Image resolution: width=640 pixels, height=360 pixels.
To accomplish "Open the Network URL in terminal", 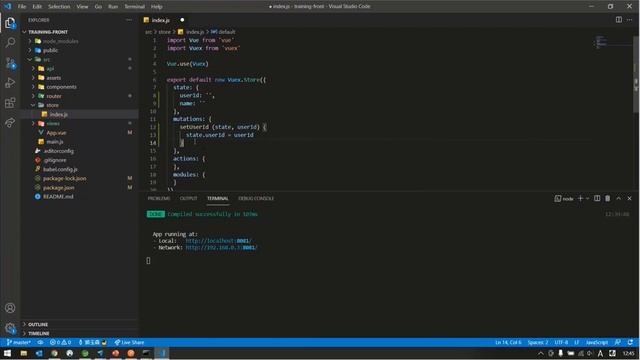I will [222, 247].
